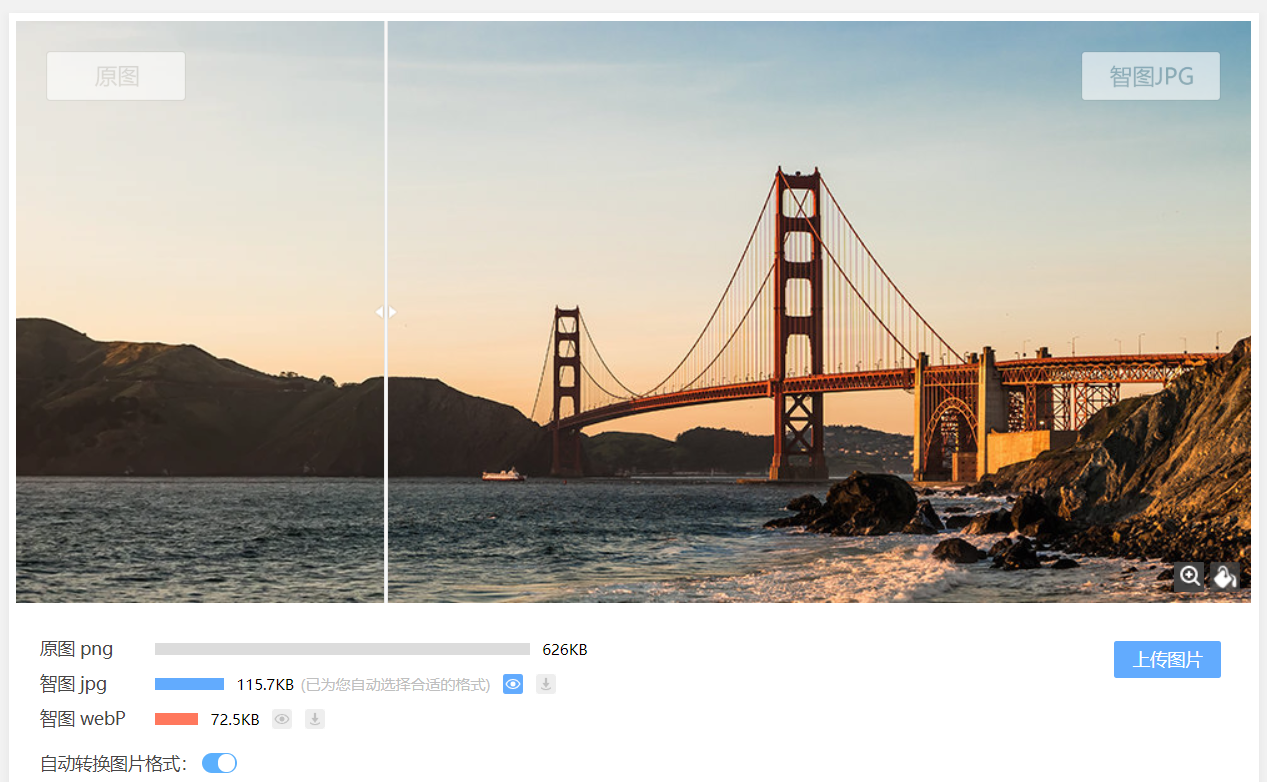Click the blue 智图 jpg size bar

pos(189,684)
